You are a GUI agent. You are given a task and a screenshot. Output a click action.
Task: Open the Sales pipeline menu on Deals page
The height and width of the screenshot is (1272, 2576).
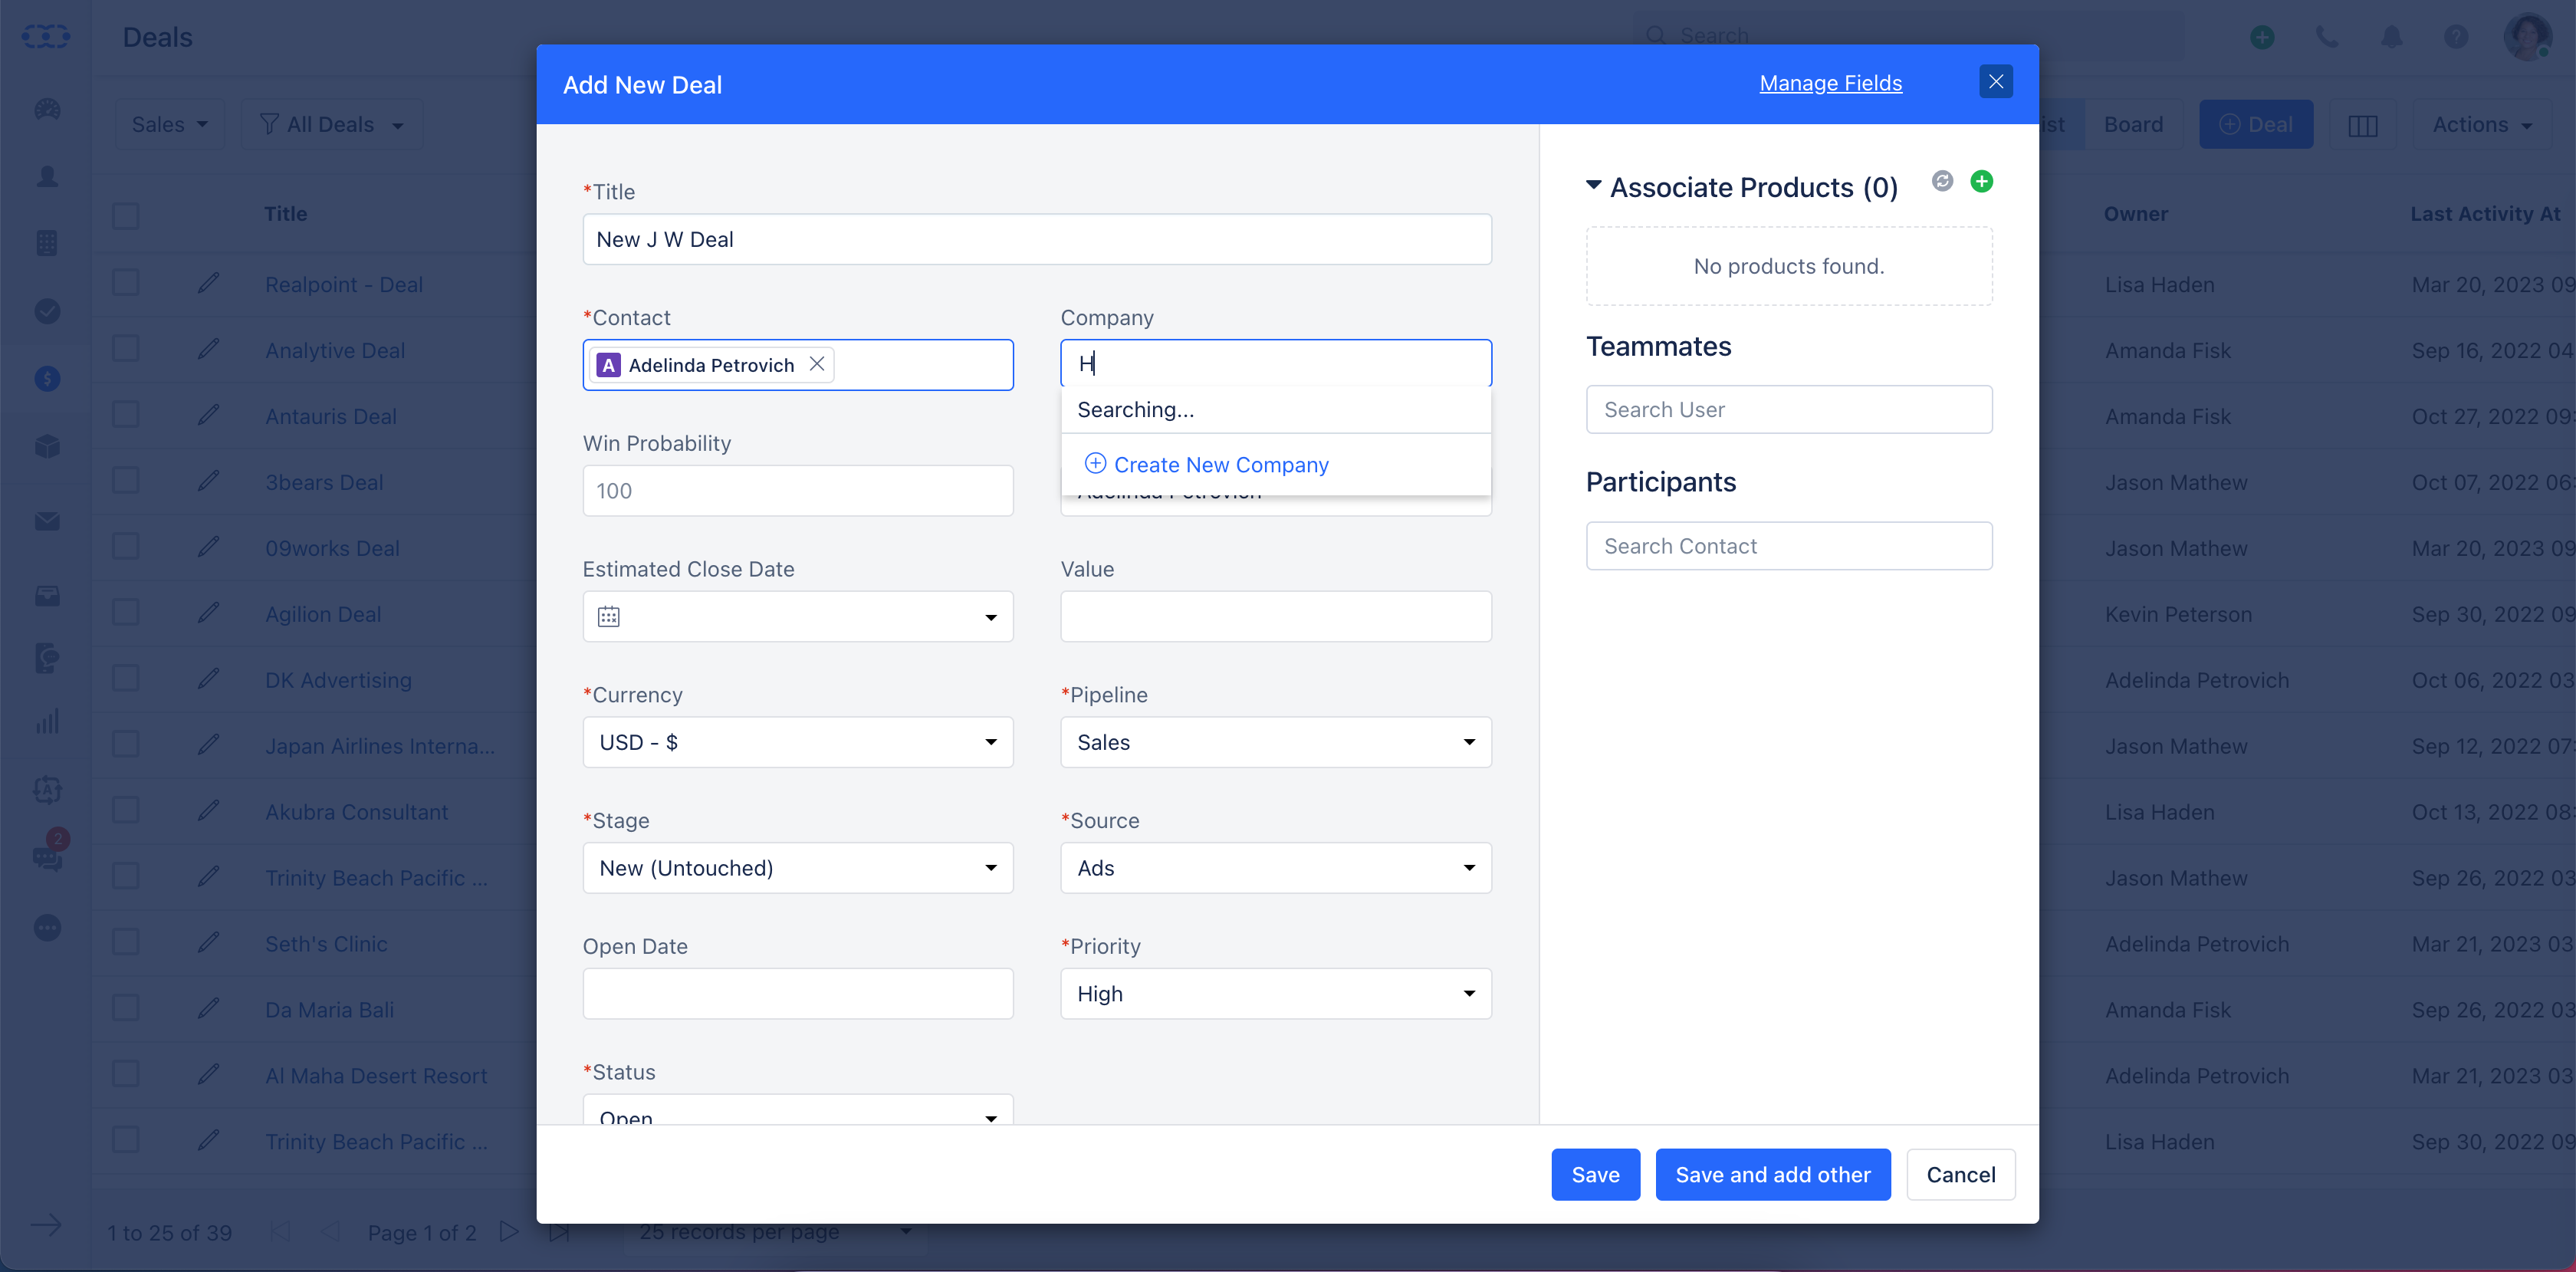pyautogui.click(x=169, y=125)
